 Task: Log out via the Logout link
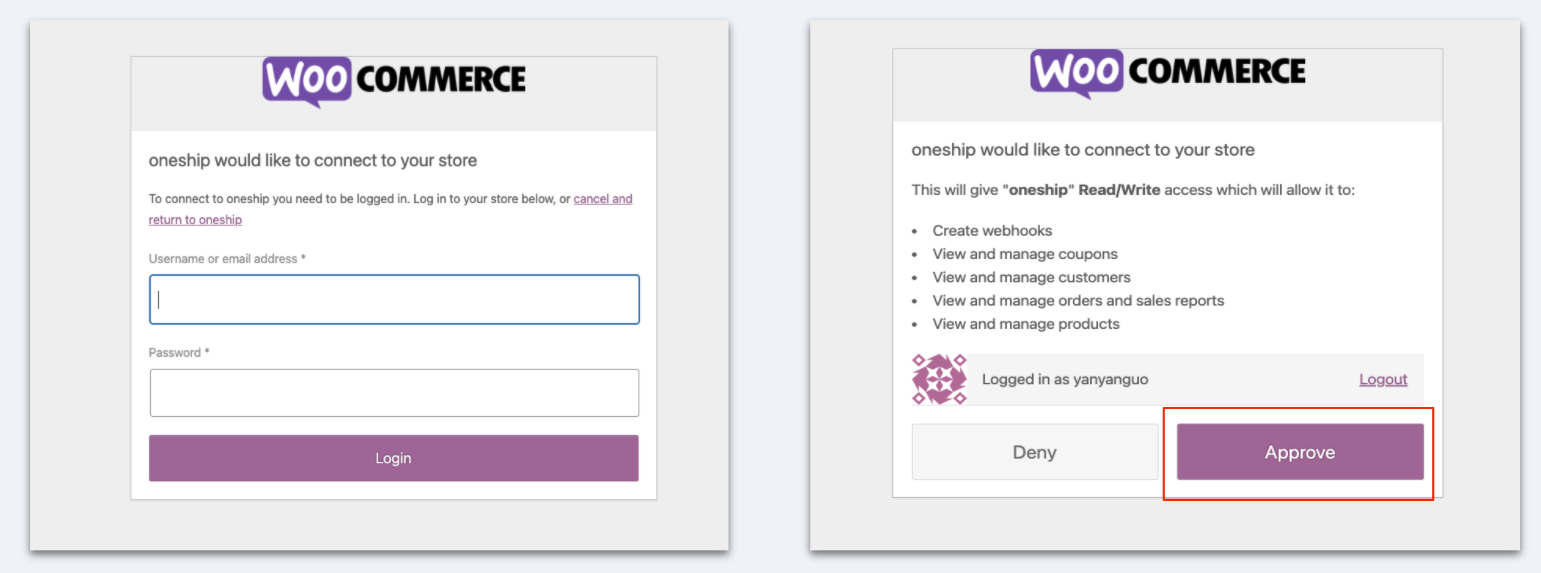1383,379
